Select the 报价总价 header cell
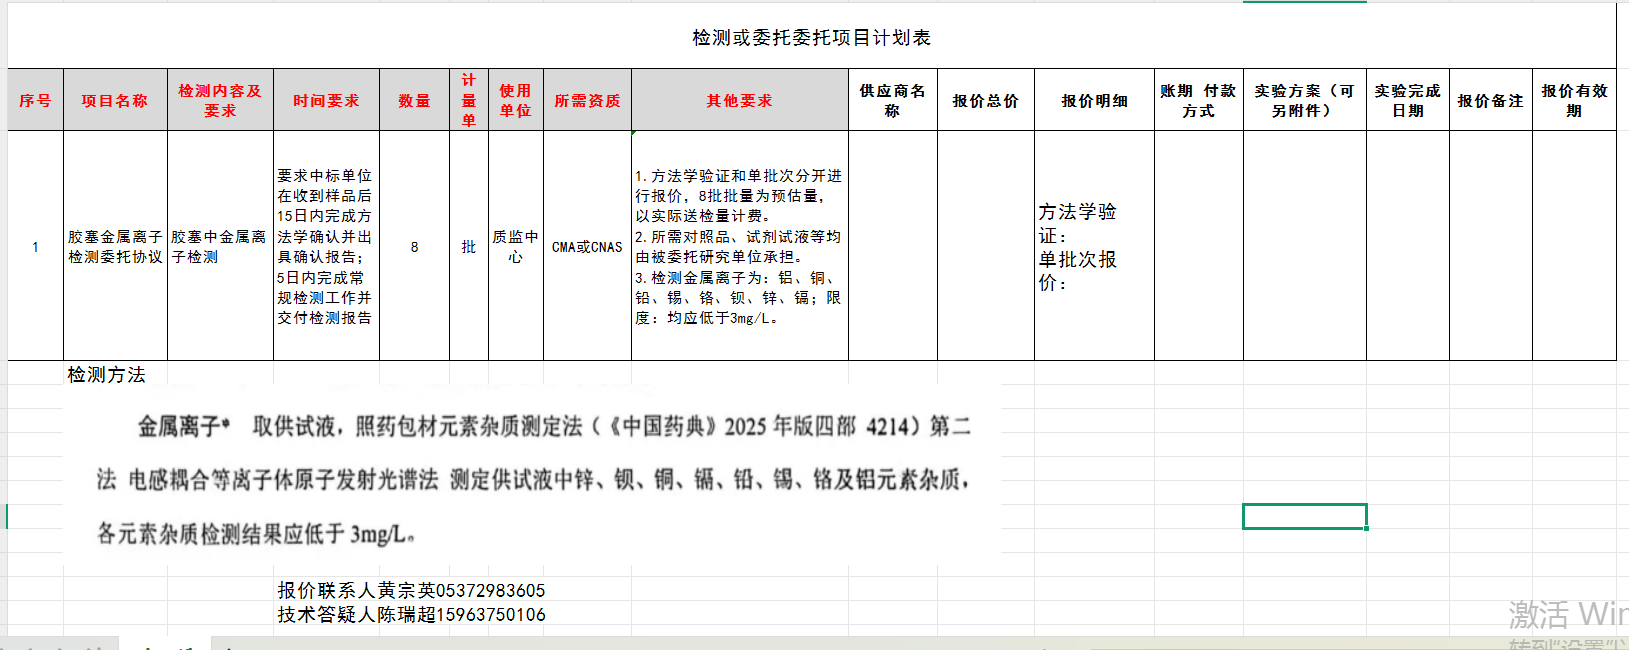 985,101
